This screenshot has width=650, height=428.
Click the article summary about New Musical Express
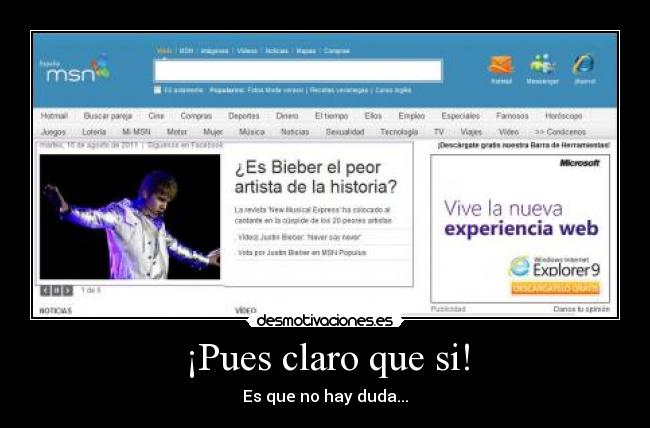tap(313, 215)
